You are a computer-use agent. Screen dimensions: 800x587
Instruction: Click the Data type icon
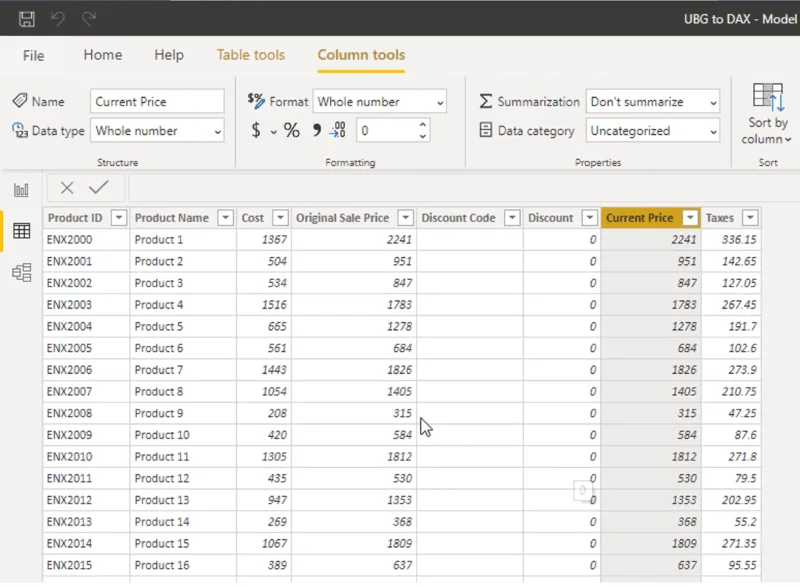tap(20, 130)
